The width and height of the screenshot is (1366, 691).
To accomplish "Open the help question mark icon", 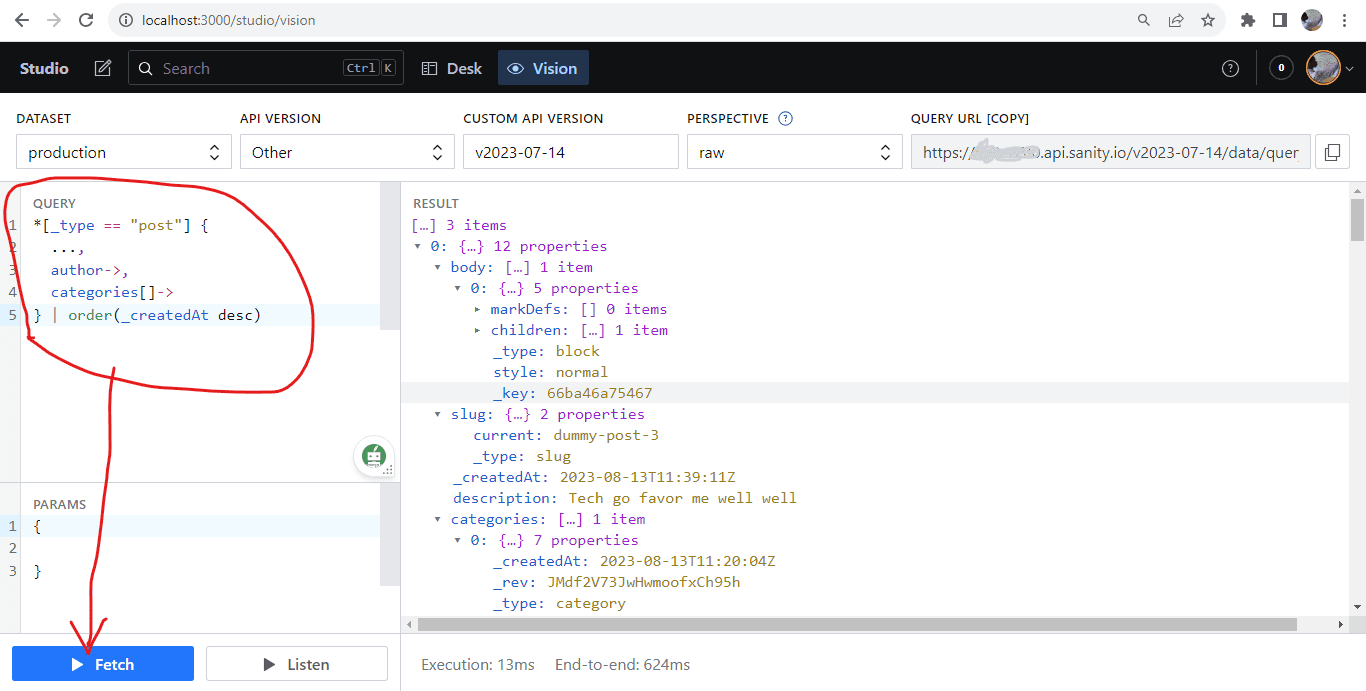I will (1231, 68).
